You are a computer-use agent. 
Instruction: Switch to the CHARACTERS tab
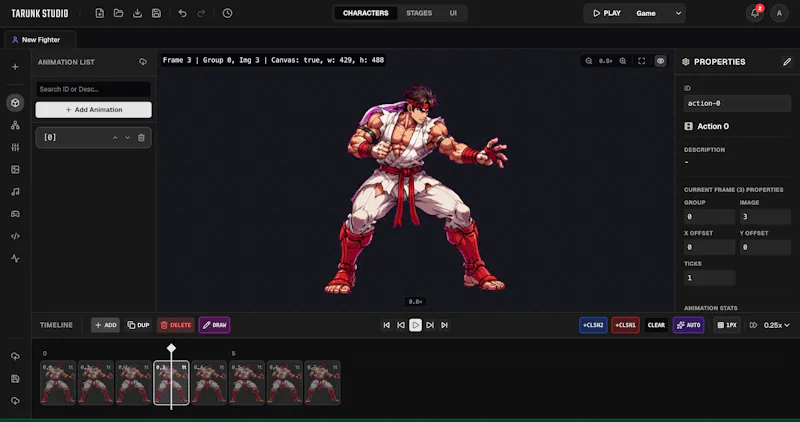pos(365,13)
